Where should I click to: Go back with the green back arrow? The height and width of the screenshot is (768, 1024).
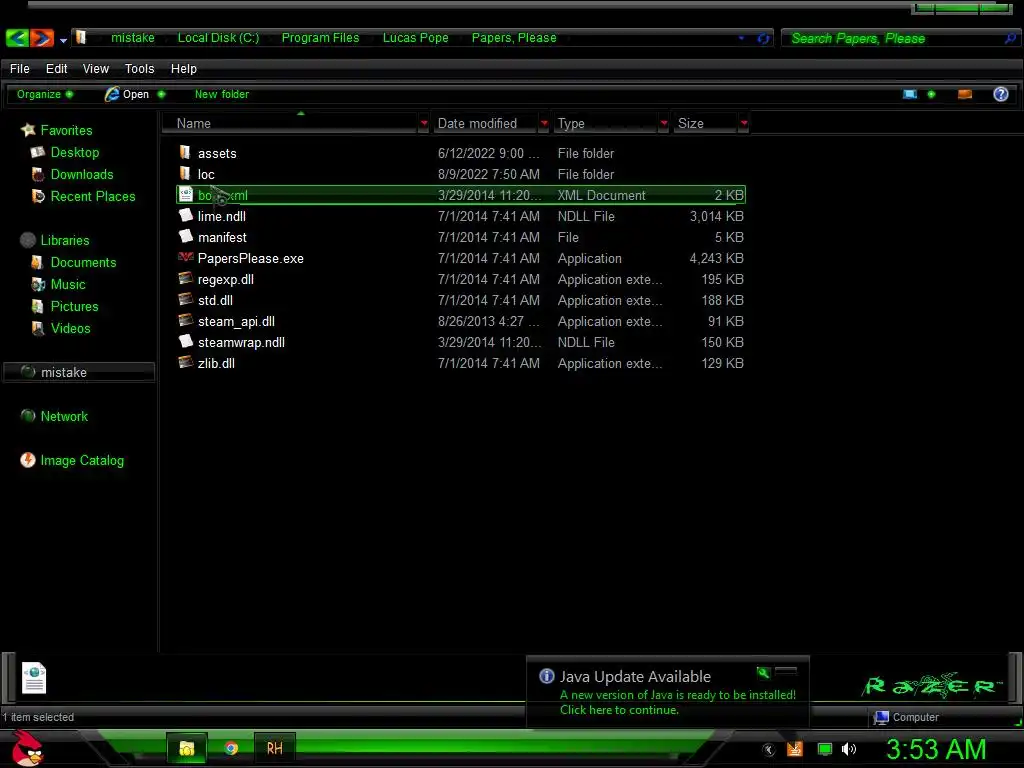click(16, 38)
